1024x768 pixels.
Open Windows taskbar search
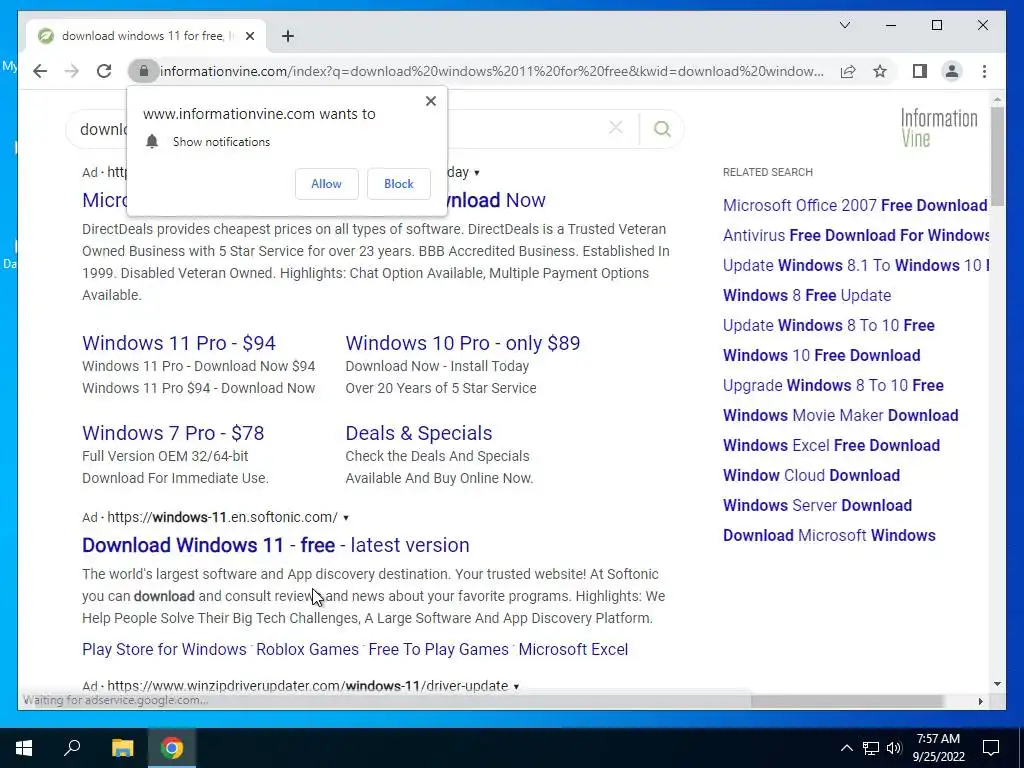(72, 748)
